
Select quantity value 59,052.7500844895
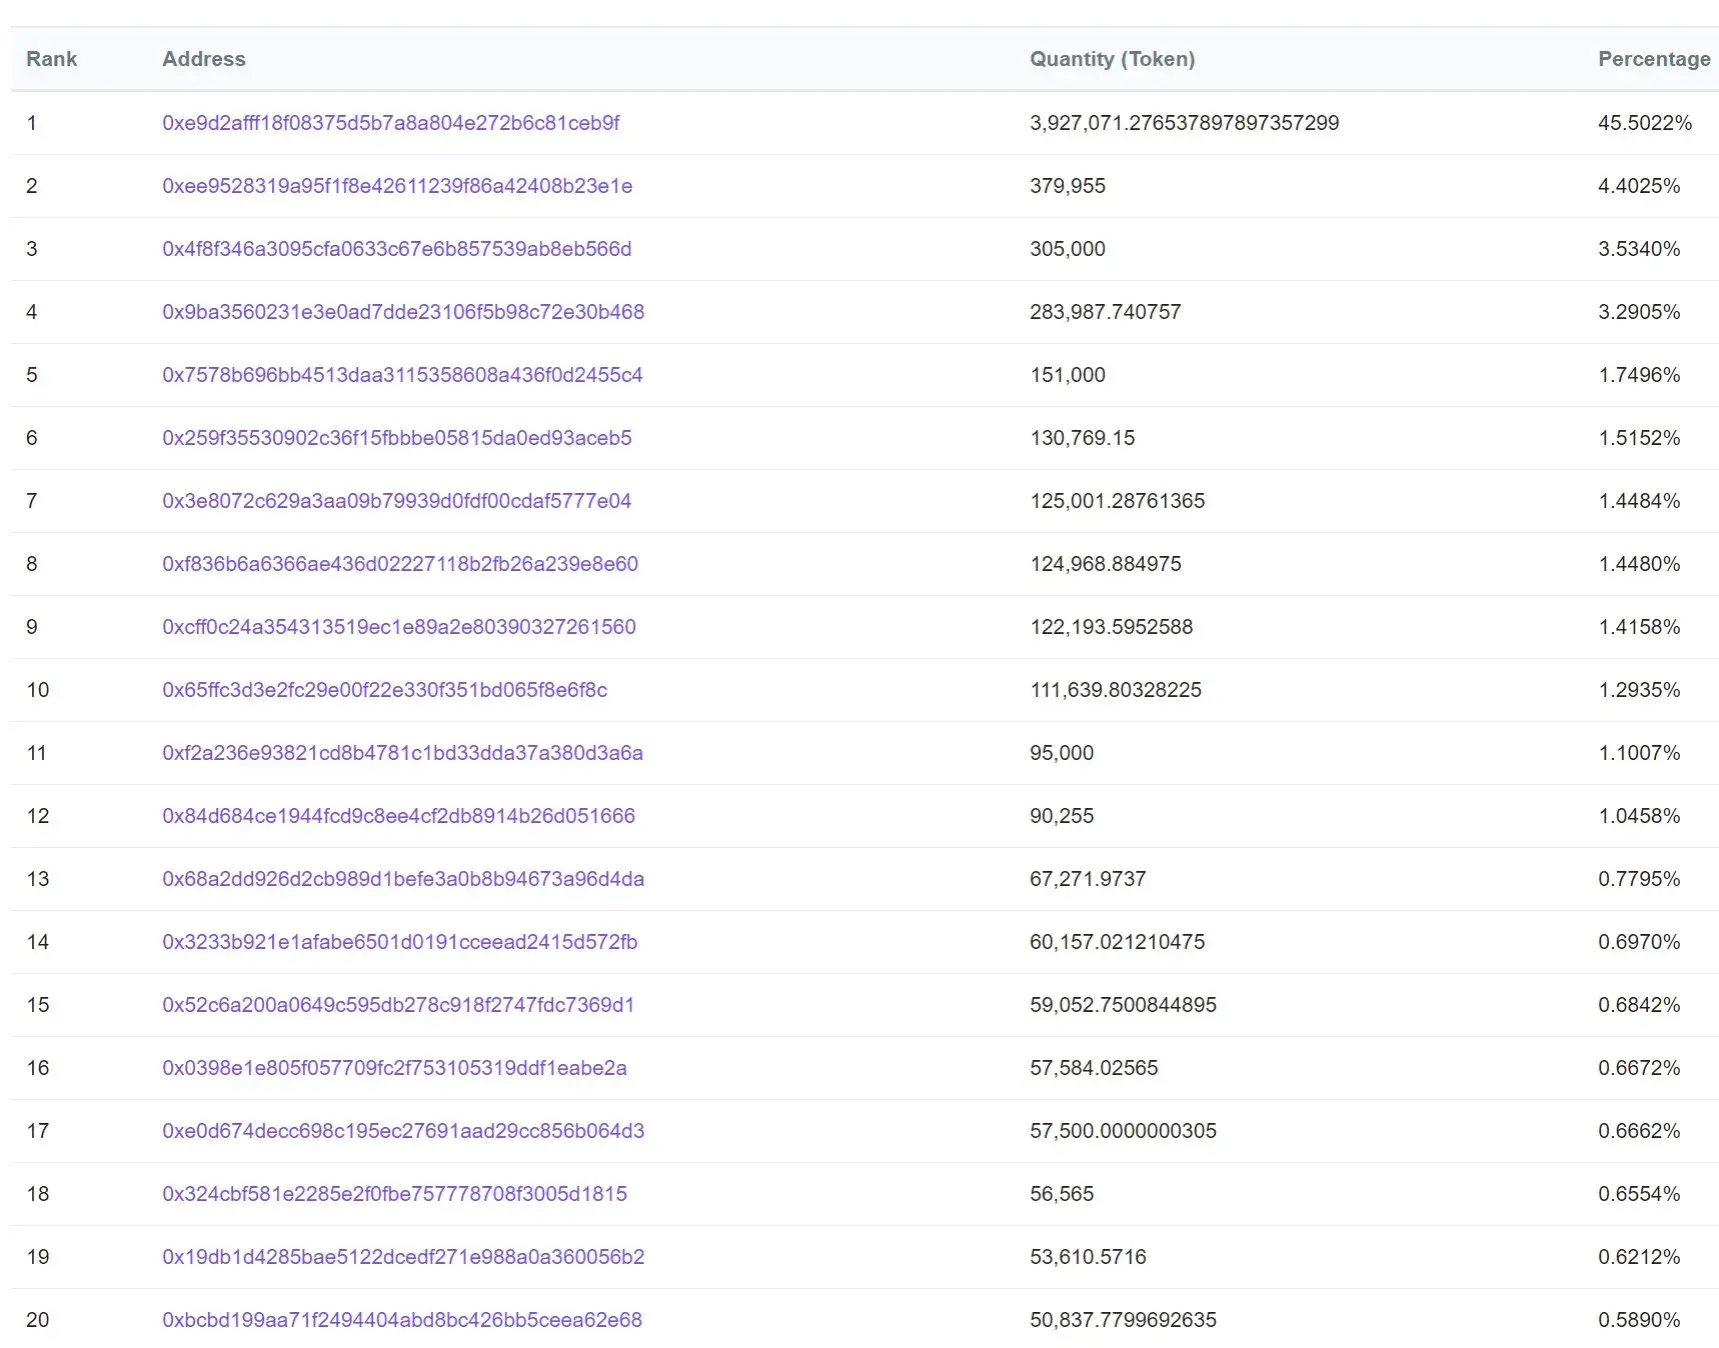(x=1124, y=1005)
